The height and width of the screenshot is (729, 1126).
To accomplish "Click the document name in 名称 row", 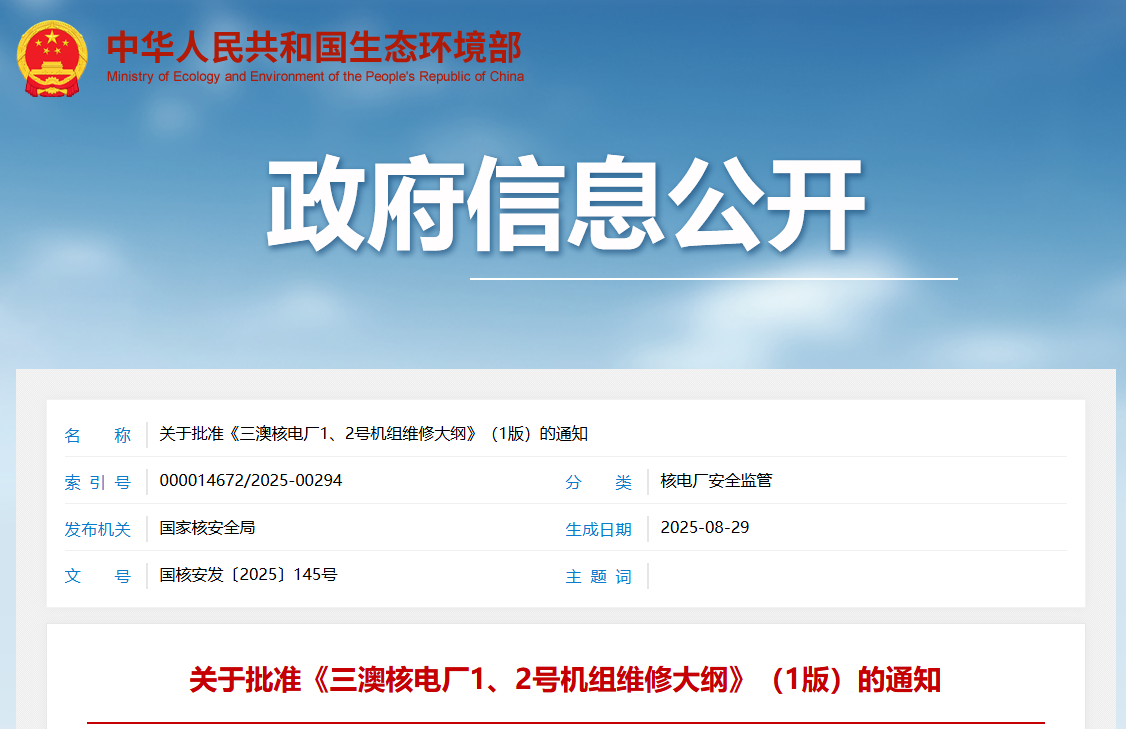I will tap(368, 435).
